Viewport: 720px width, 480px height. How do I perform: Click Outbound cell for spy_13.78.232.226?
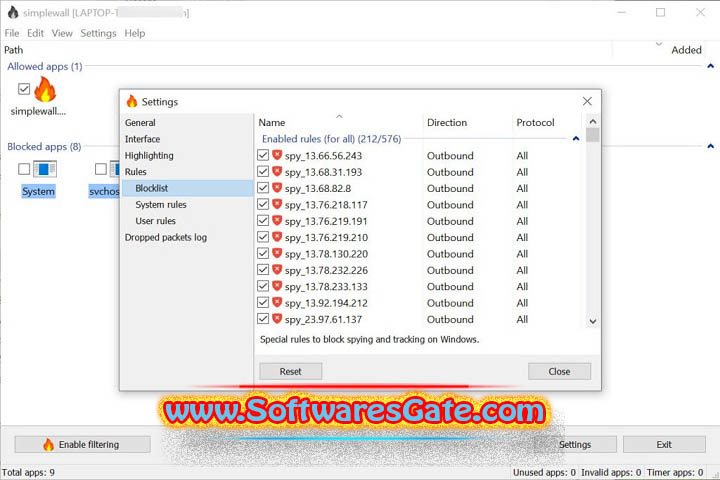[450, 270]
